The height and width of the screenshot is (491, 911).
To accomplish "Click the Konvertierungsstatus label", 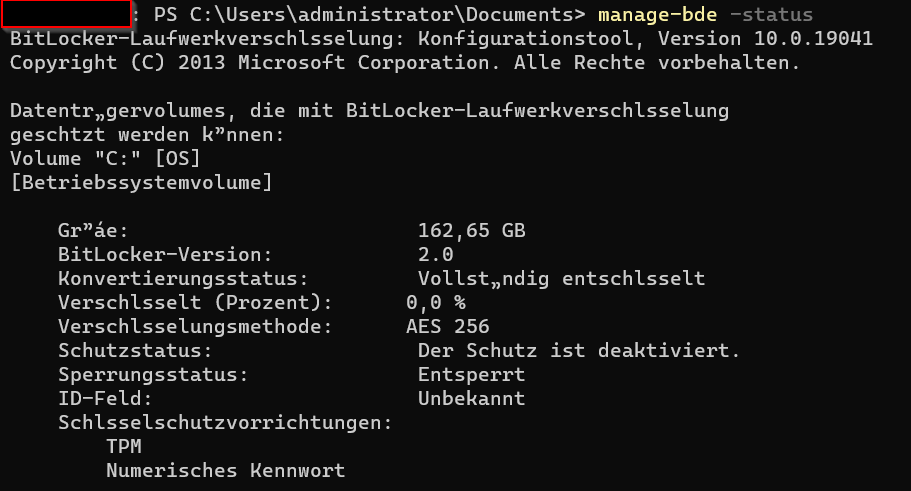I will tap(183, 278).
